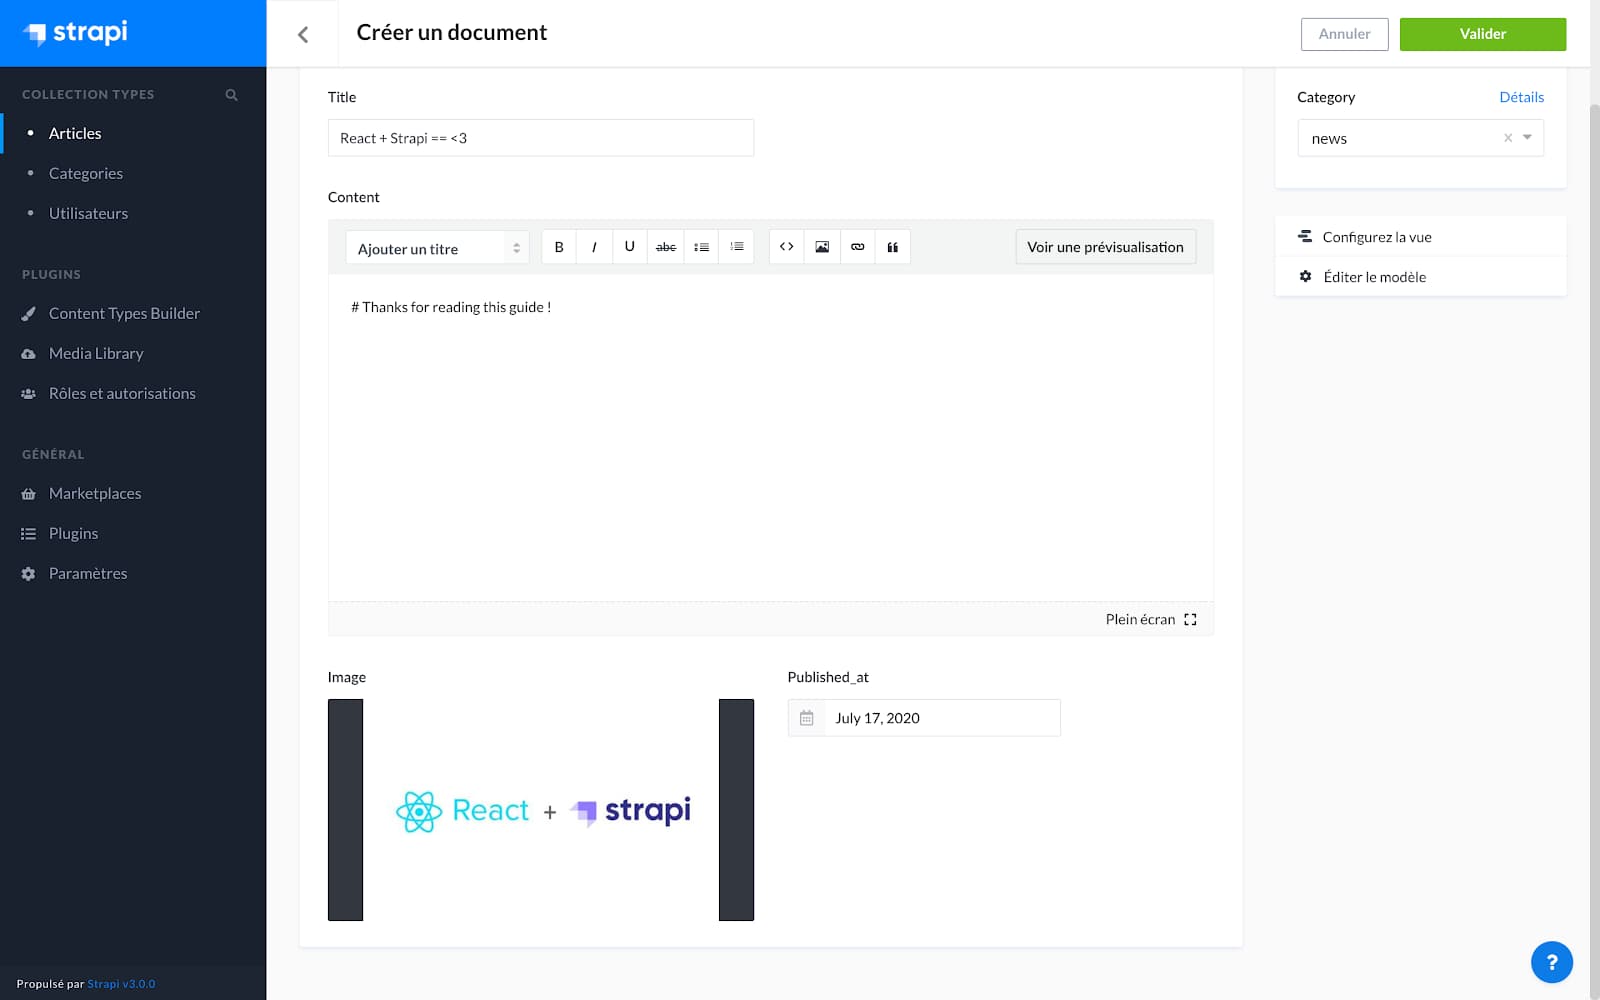Image resolution: width=1600 pixels, height=1000 pixels.
Task: Apply underline formatting
Action: pos(629,246)
